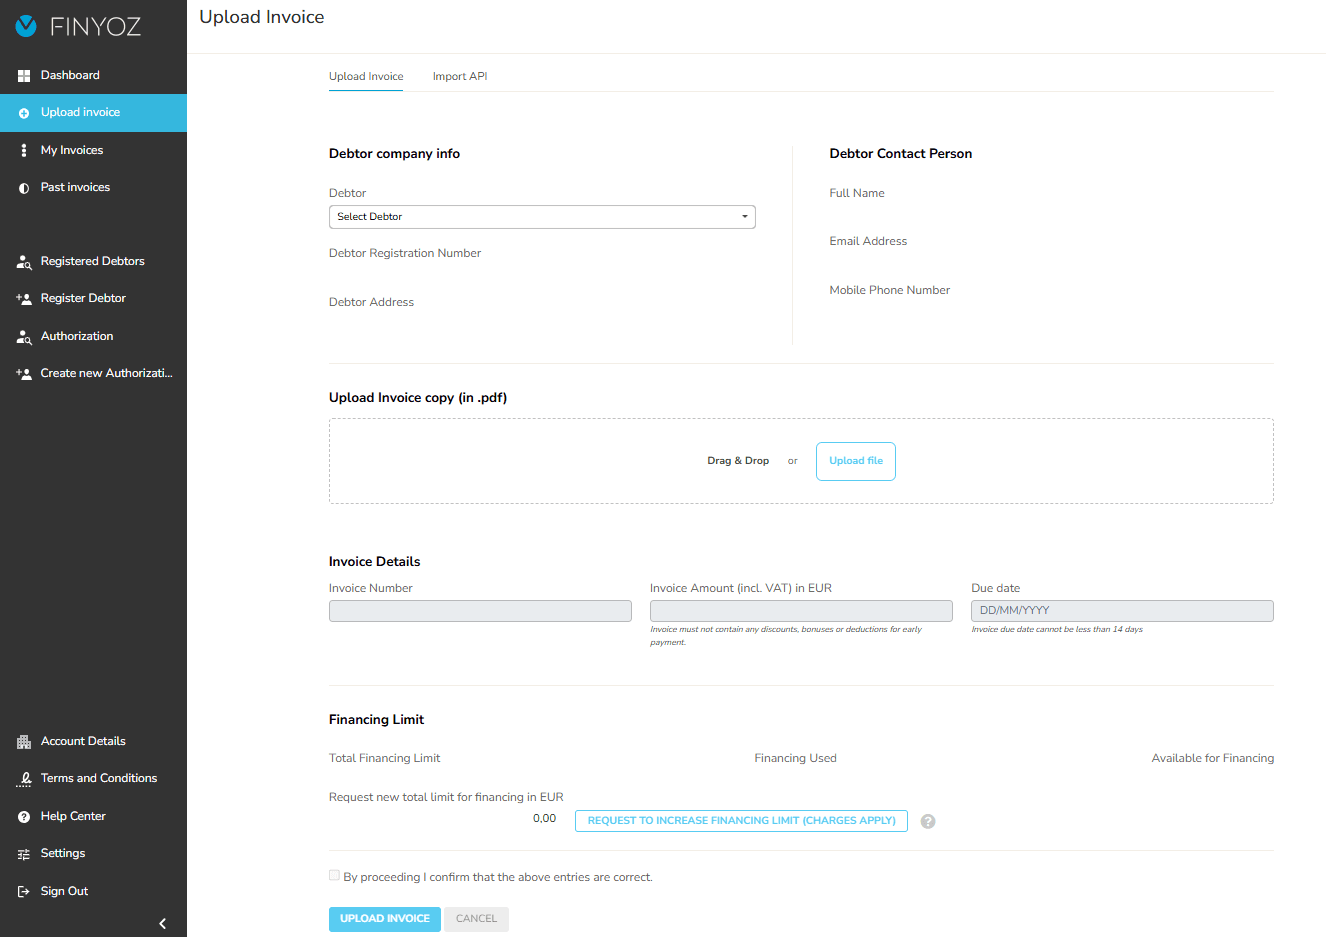Select the Authorization sidebar icon

coord(22,336)
